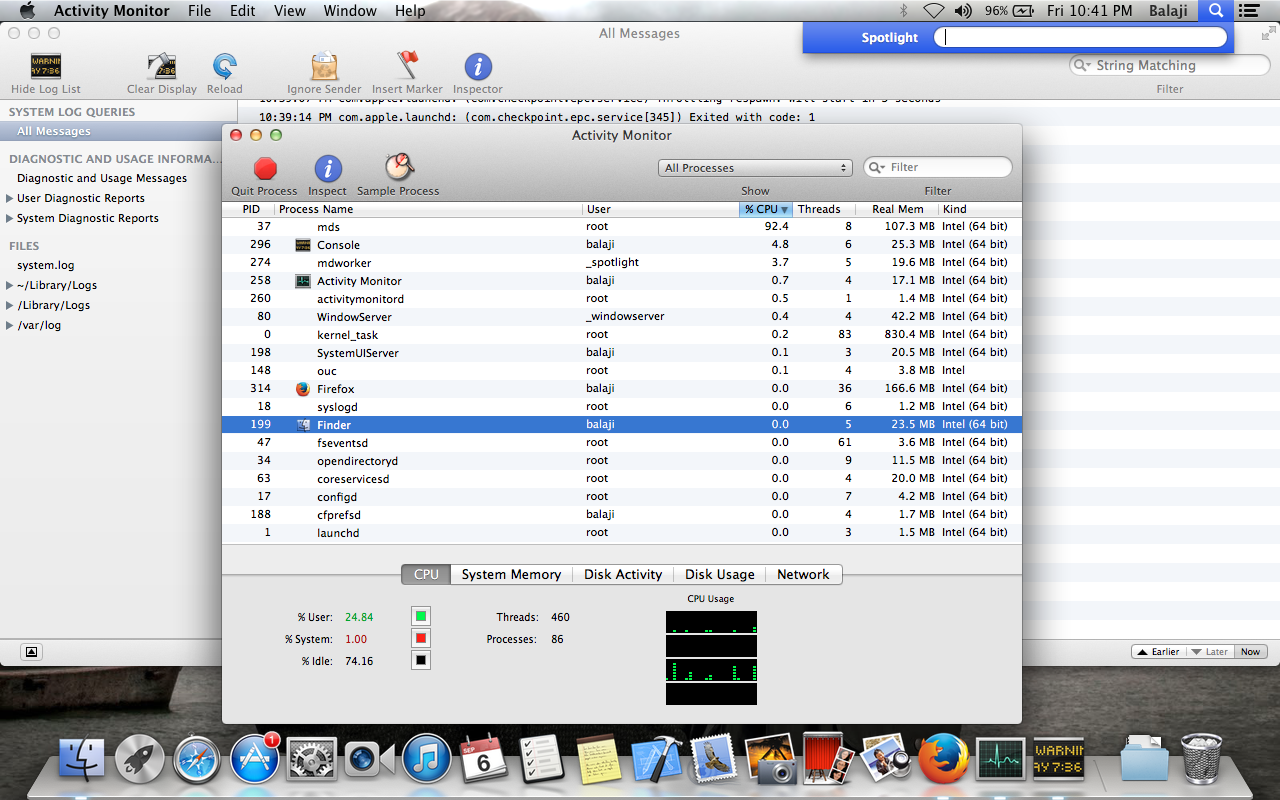Select Diagnostic and Usage Messages in sidebar
Screen dimensions: 1280x800
pos(102,178)
